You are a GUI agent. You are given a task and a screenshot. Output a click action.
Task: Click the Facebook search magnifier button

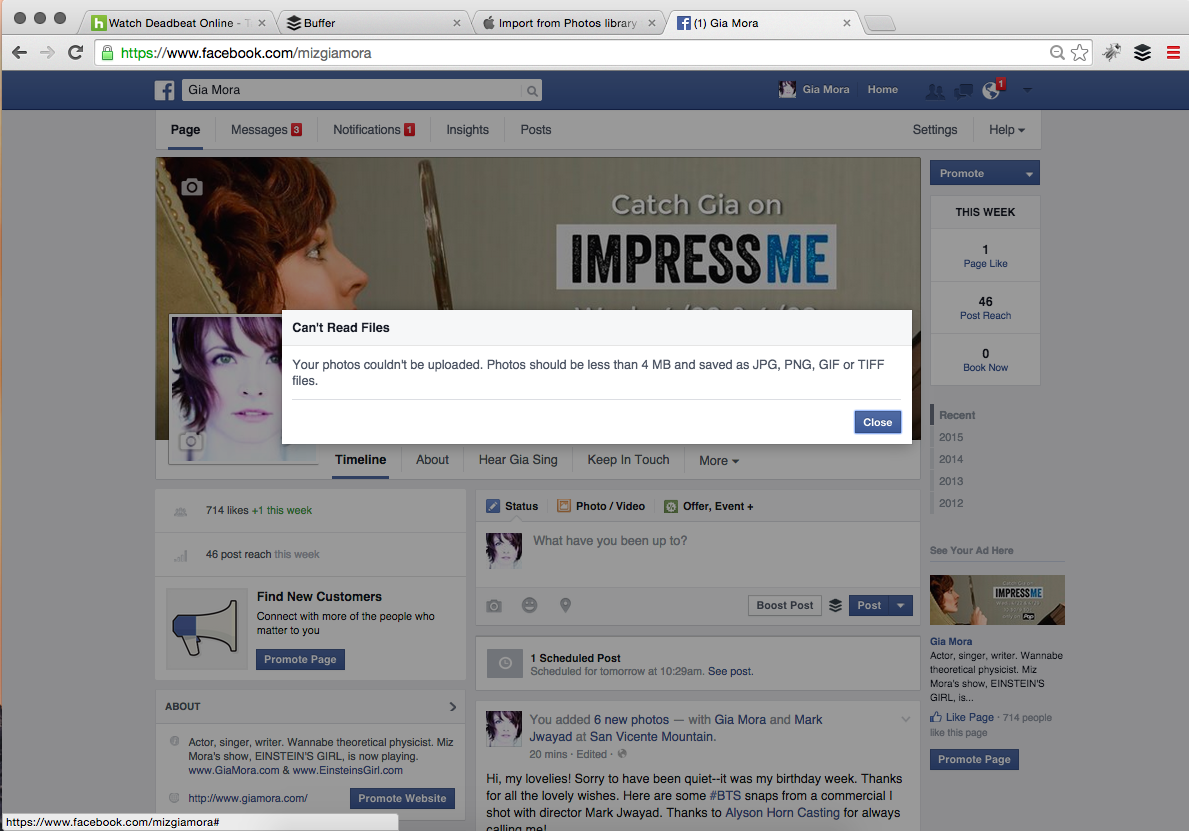(x=532, y=91)
